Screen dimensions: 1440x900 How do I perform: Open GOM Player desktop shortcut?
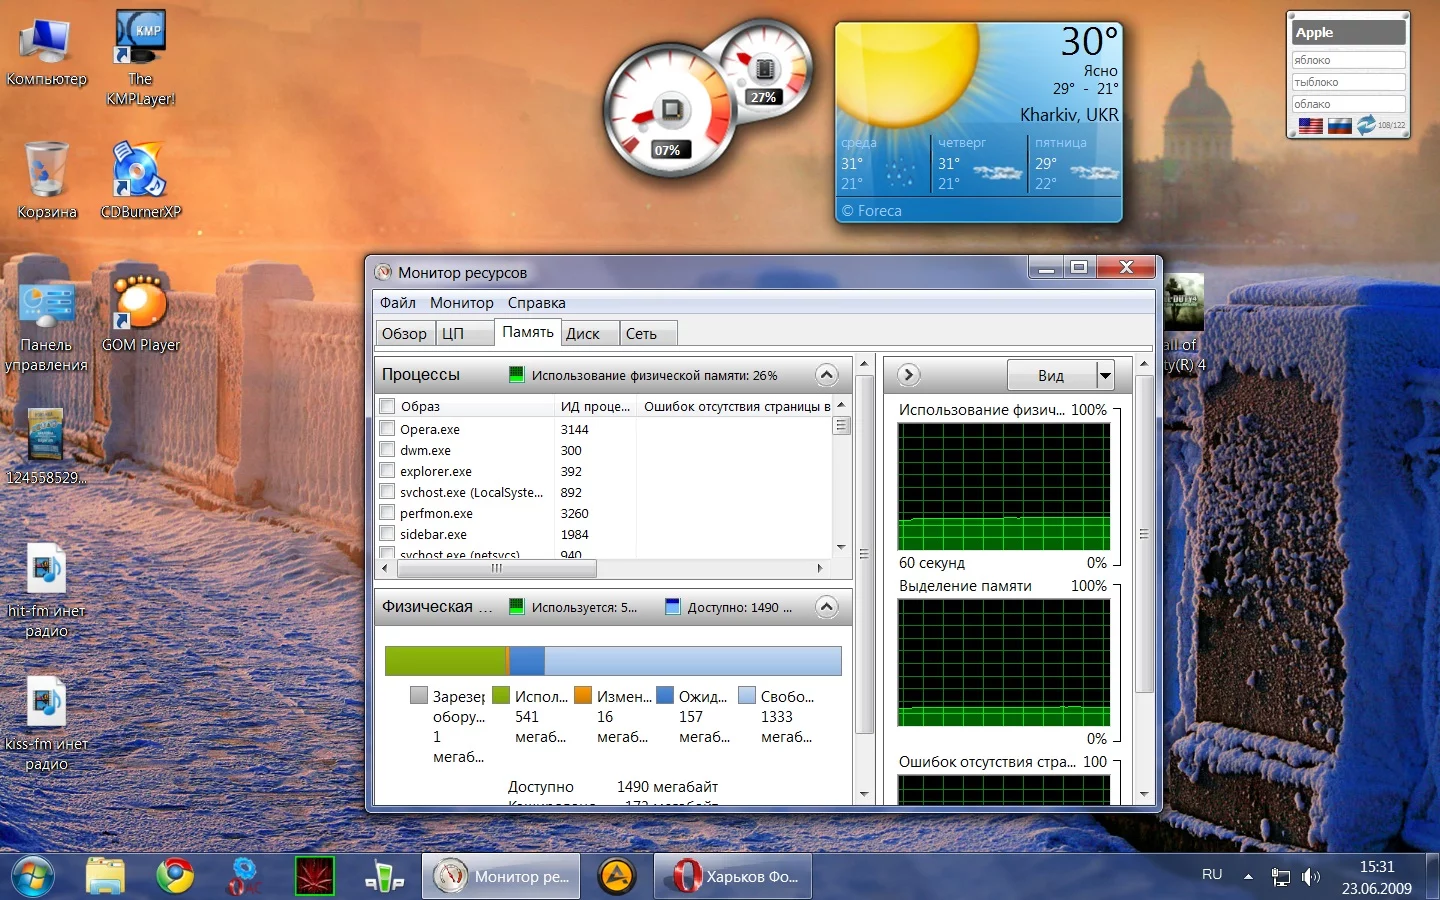click(140, 304)
